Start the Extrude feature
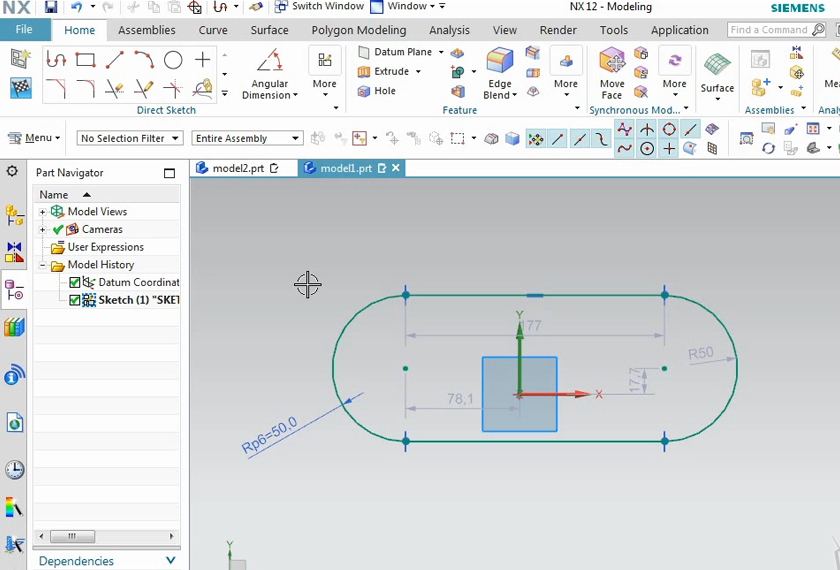840x570 pixels. (390, 71)
